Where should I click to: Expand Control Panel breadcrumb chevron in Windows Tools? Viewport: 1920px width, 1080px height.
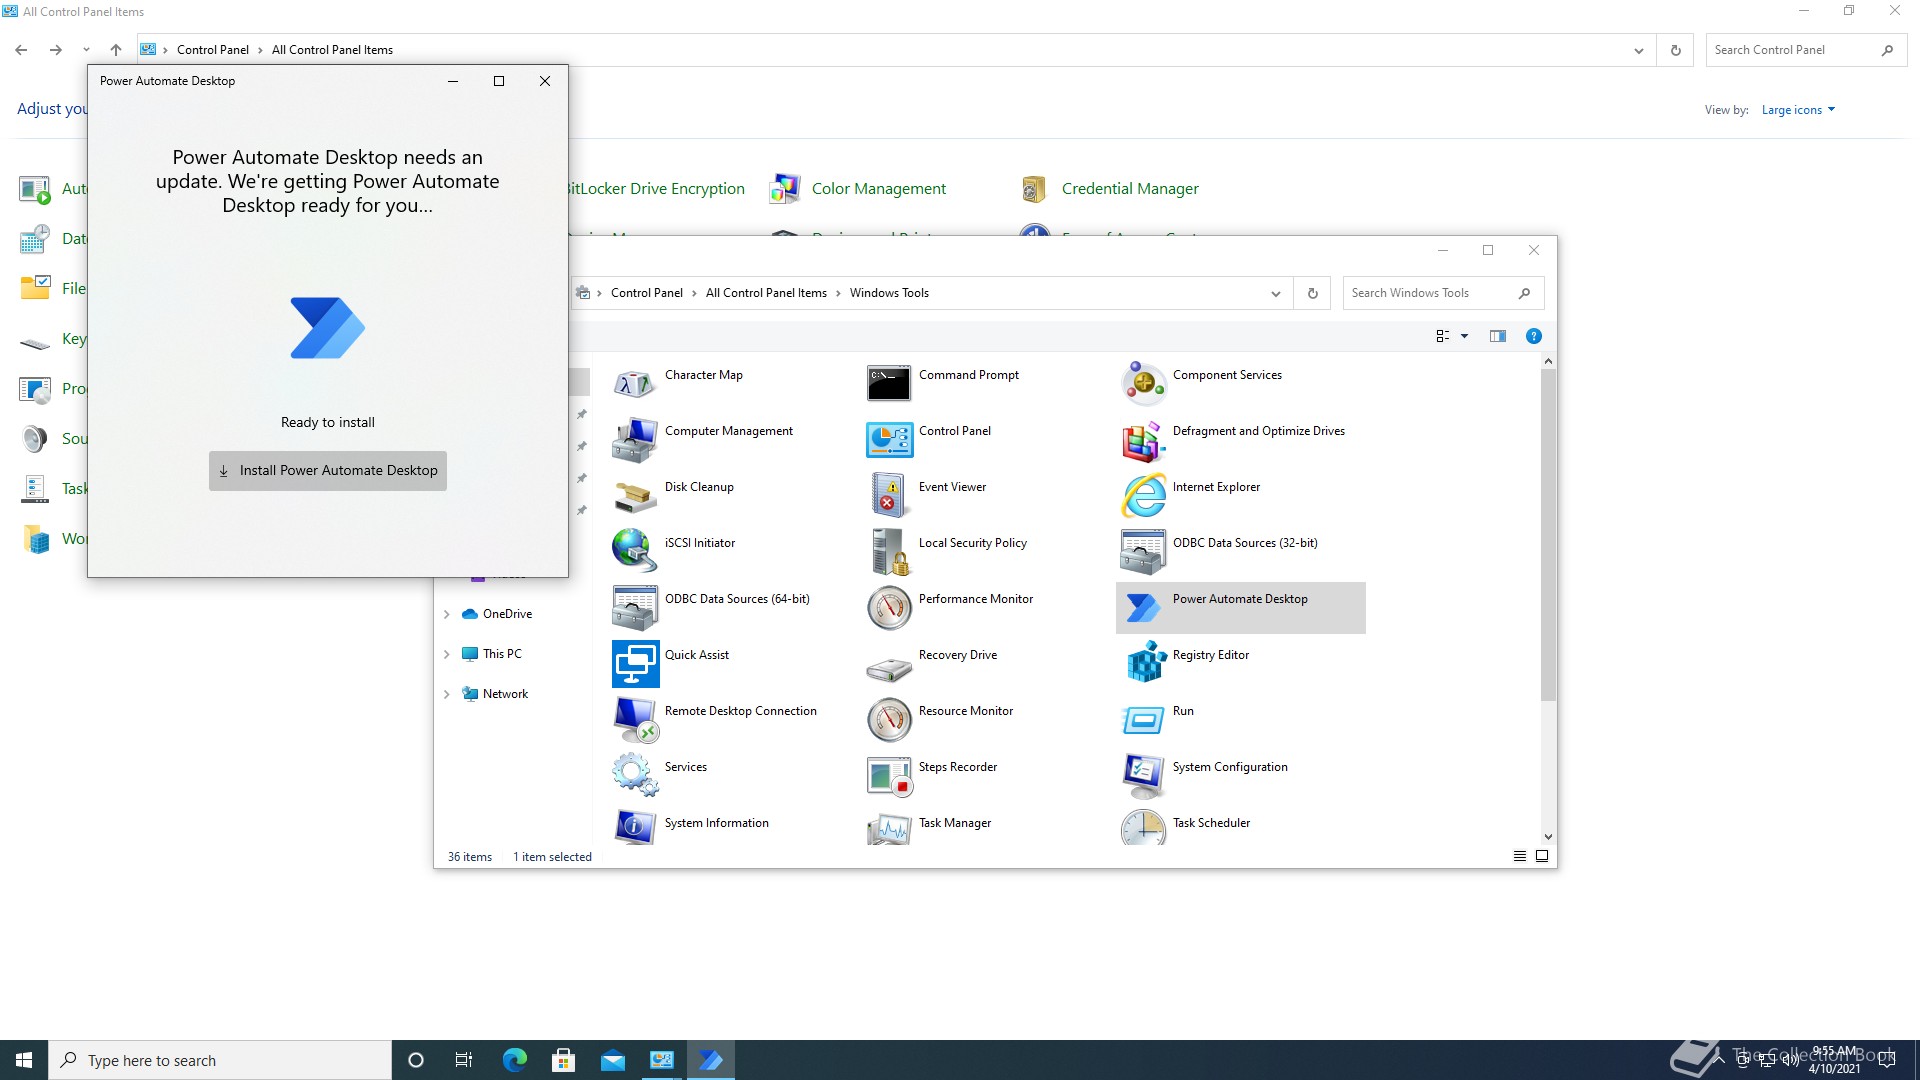[x=694, y=293]
